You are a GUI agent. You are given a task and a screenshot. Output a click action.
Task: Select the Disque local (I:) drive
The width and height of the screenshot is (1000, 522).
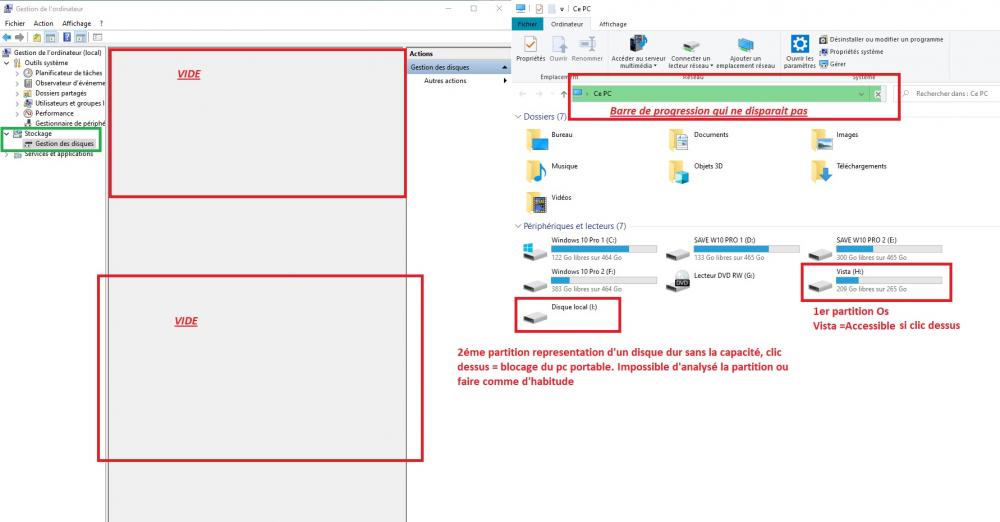(560, 313)
